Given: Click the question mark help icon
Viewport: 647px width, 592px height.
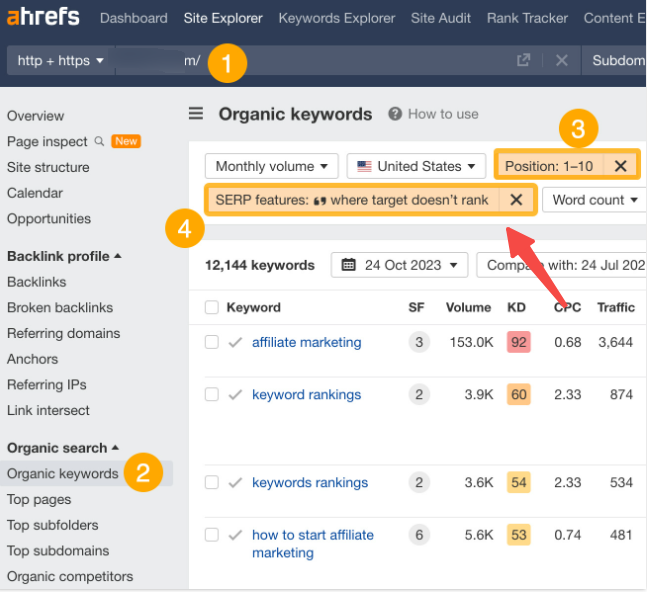Looking at the screenshot, I should coord(395,113).
